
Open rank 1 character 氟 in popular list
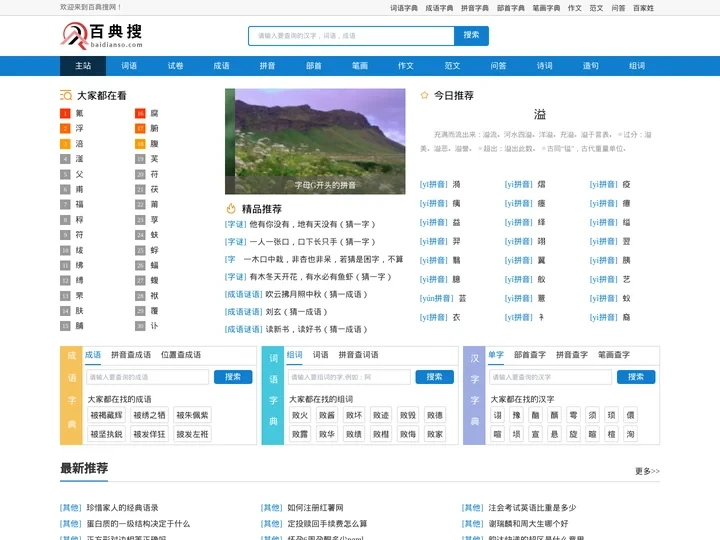(79, 113)
